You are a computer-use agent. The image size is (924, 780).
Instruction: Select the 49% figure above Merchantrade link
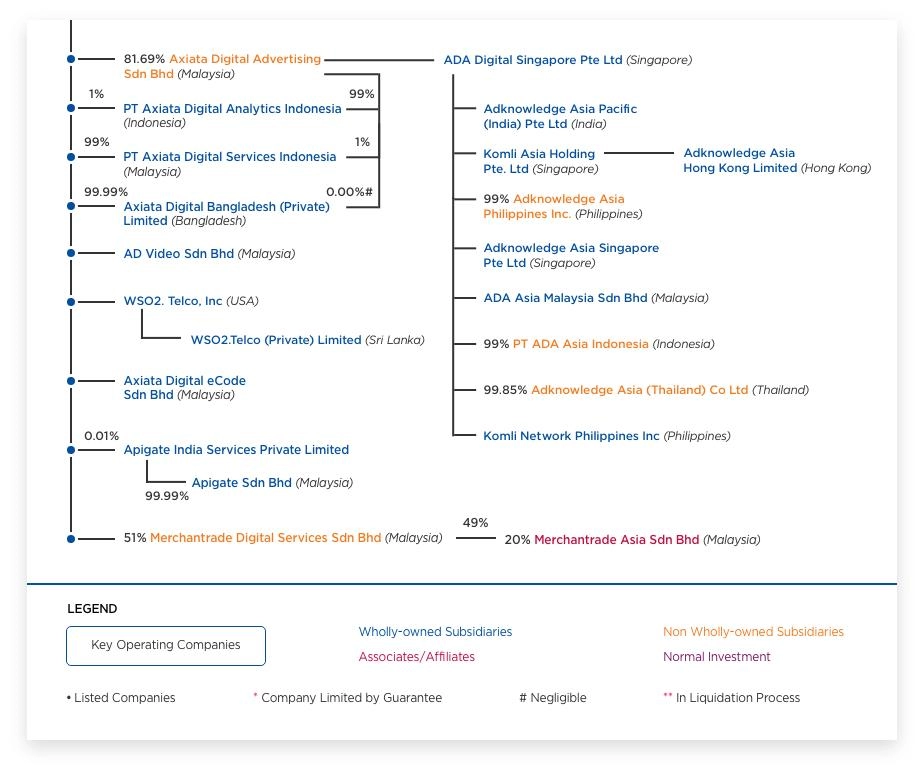[476, 523]
